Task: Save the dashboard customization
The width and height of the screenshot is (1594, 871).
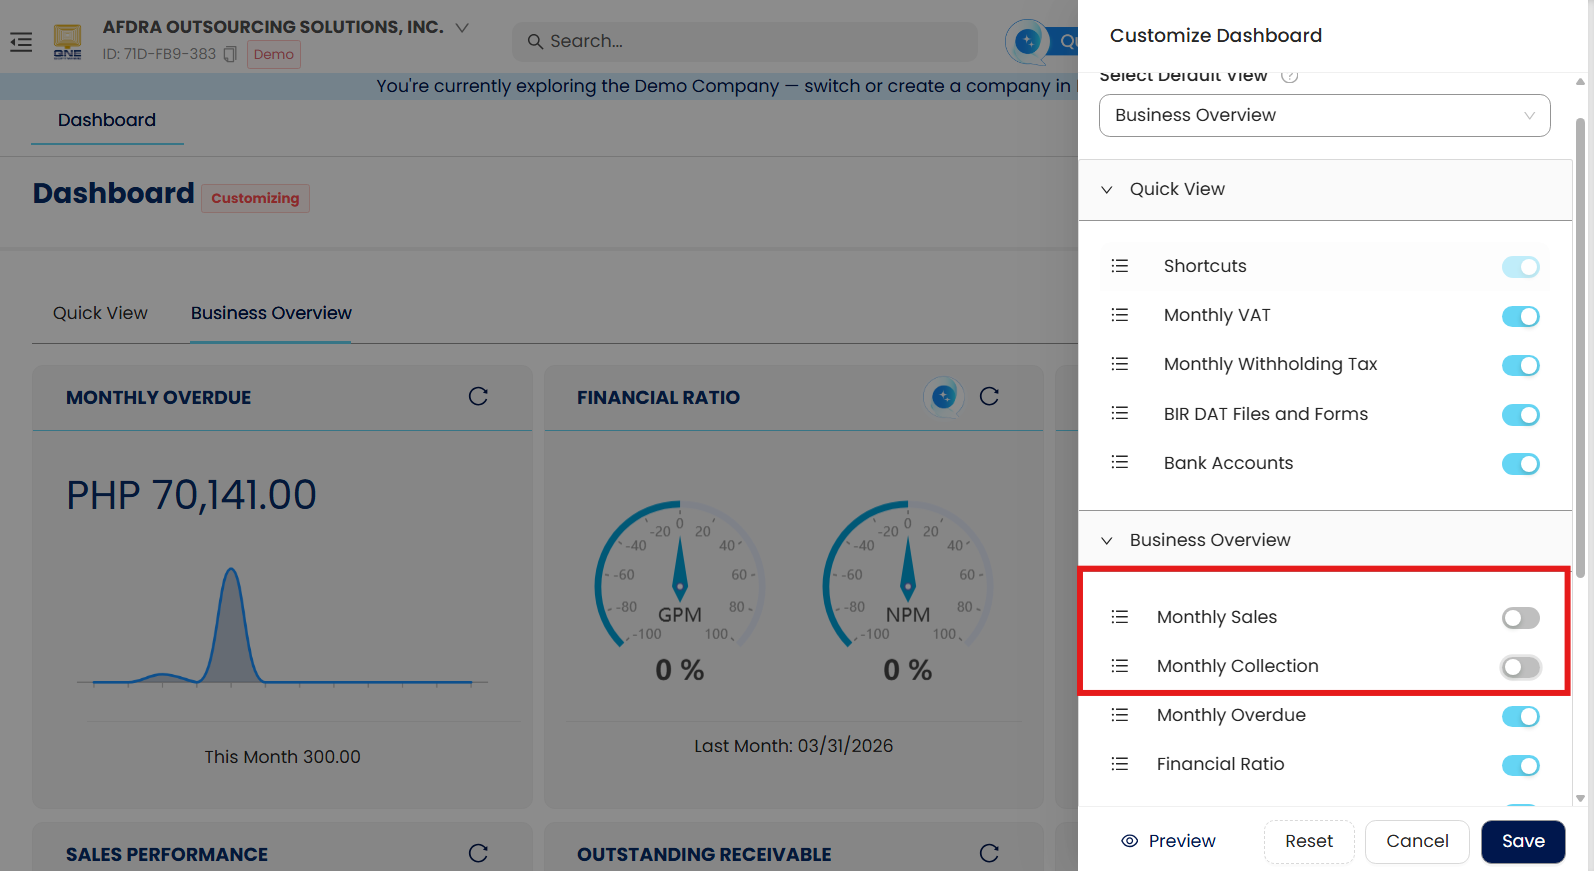Action: point(1523,841)
